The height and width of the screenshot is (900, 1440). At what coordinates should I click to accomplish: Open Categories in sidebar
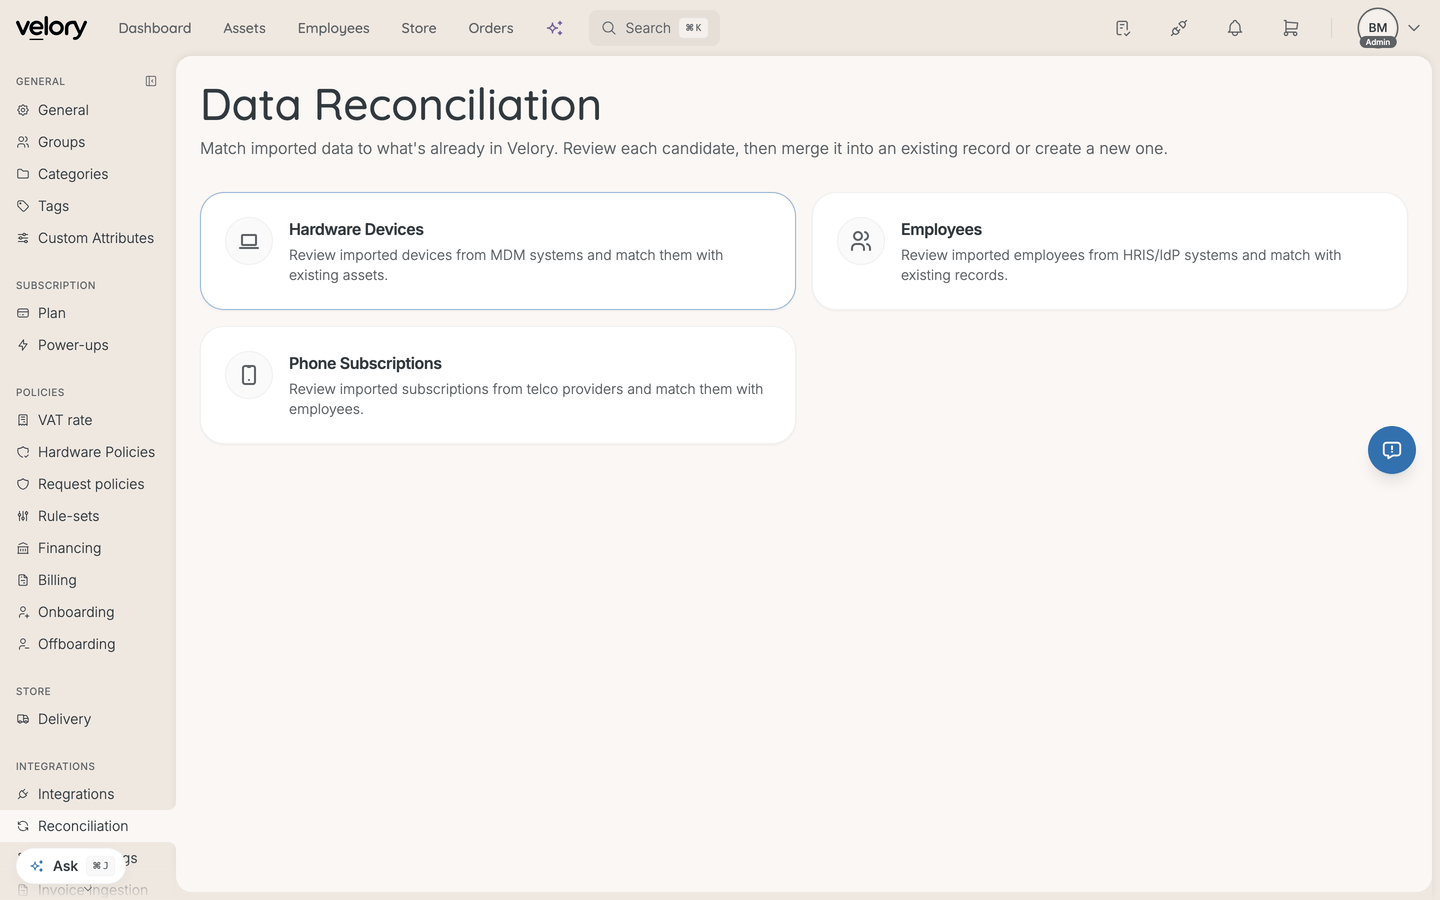pyautogui.click(x=88, y=174)
